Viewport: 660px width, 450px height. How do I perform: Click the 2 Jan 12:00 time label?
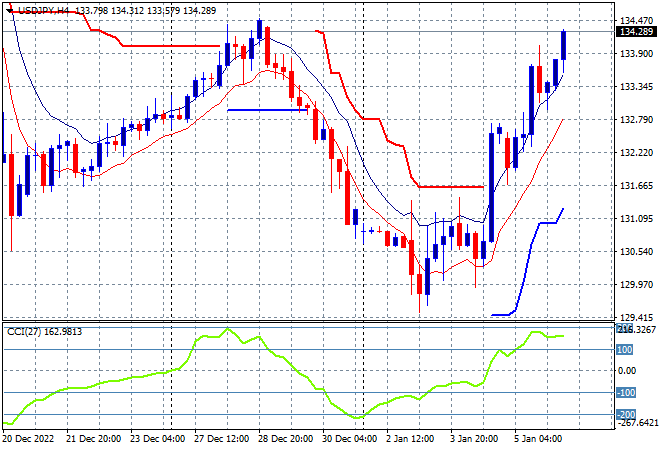coord(410,439)
